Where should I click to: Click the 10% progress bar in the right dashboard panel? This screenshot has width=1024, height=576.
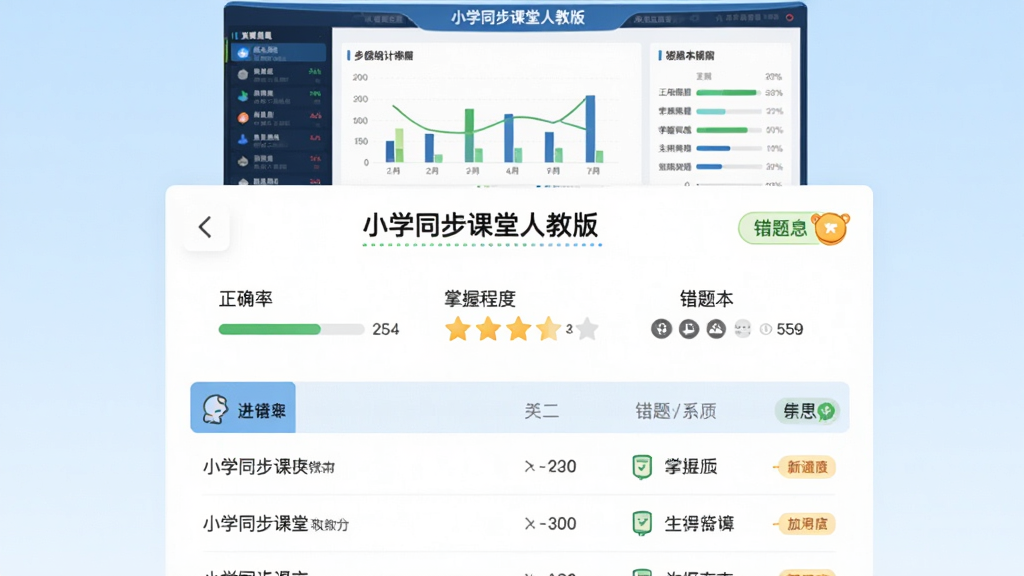729,148
